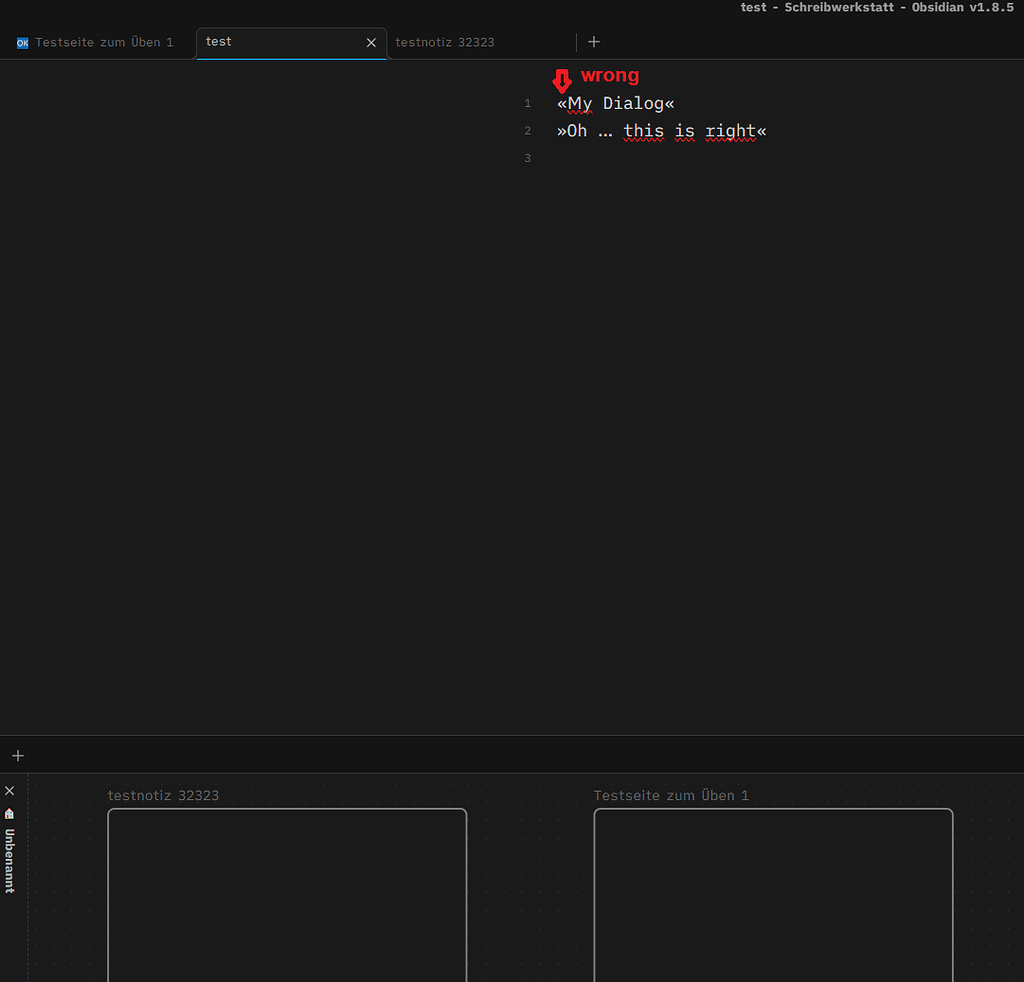Click the underlined word this on line 2
This screenshot has height=982, width=1024.
point(643,130)
